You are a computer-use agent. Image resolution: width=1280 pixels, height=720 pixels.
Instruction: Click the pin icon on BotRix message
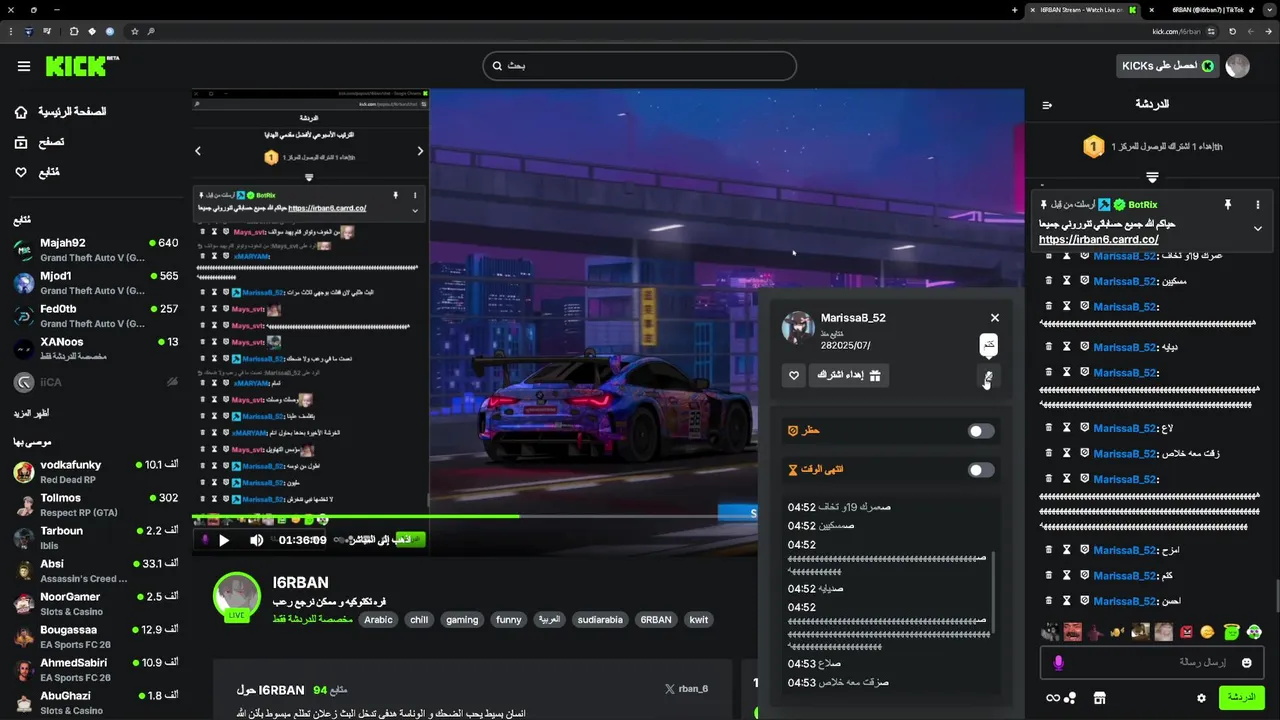coord(1228,204)
